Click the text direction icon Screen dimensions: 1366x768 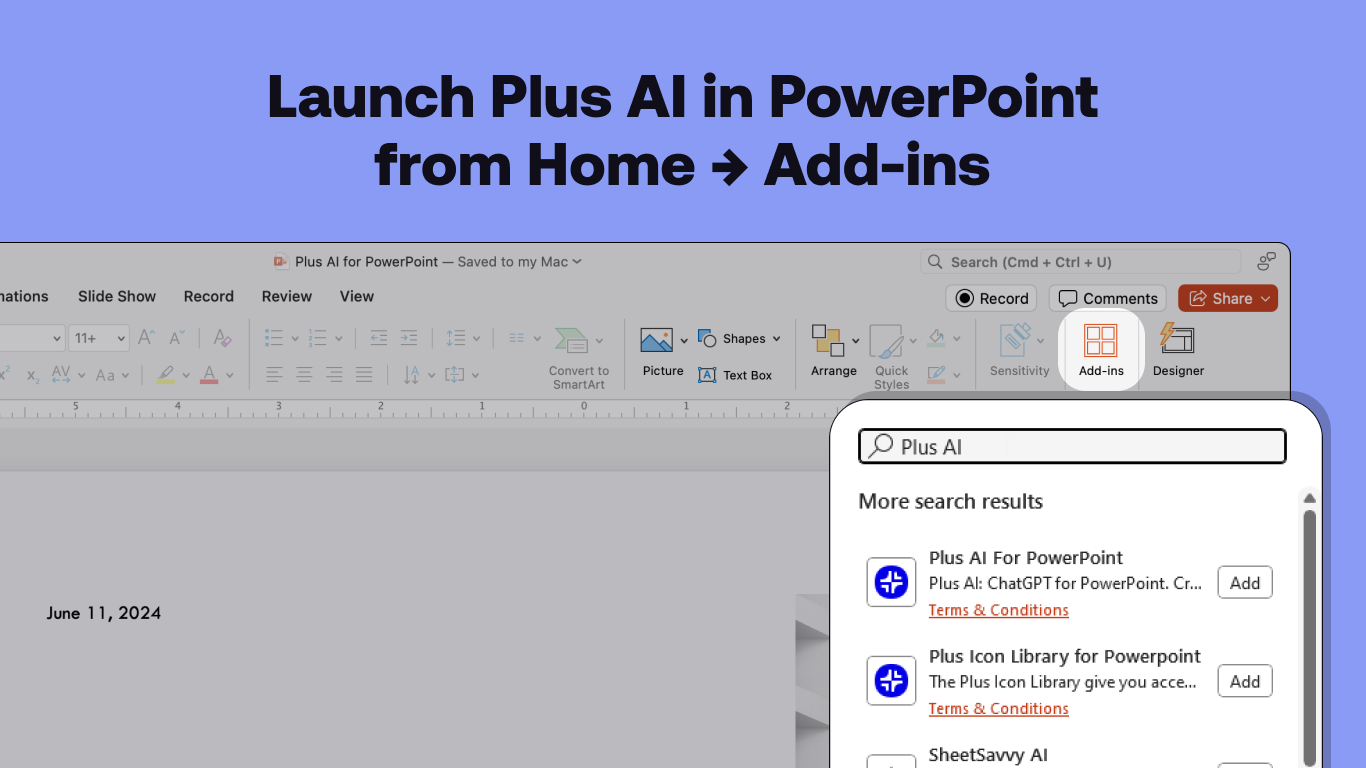click(411, 375)
